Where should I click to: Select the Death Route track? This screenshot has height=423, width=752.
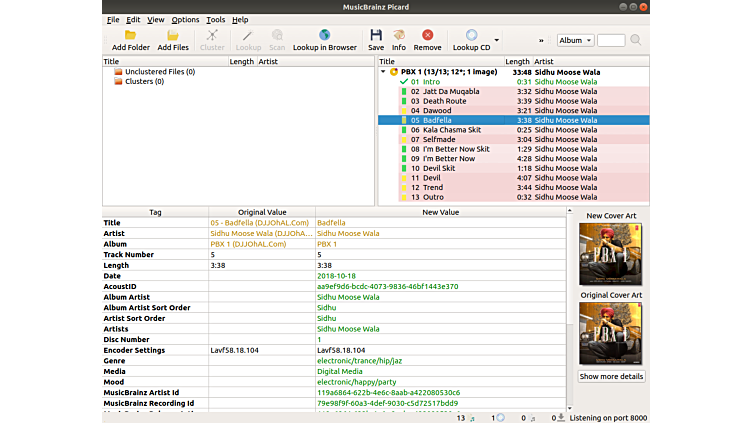444,101
